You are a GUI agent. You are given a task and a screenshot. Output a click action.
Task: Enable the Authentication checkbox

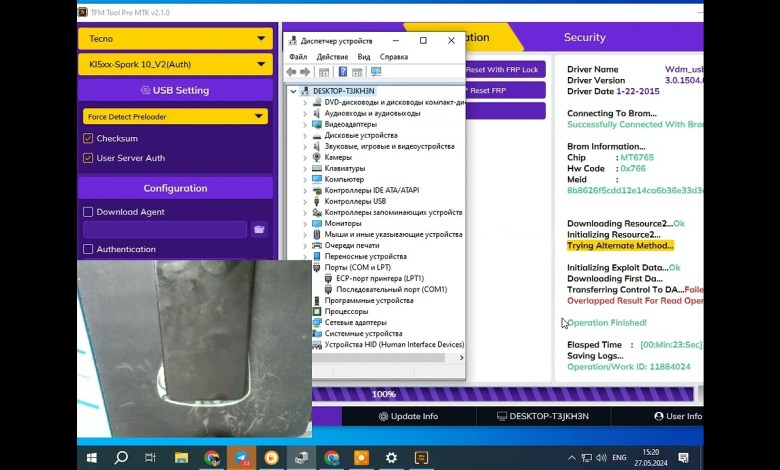88,249
